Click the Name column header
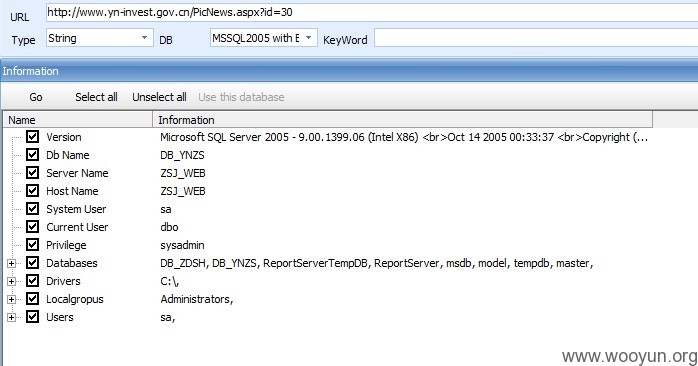Screen dimensions: 698x366 [78, 120]
